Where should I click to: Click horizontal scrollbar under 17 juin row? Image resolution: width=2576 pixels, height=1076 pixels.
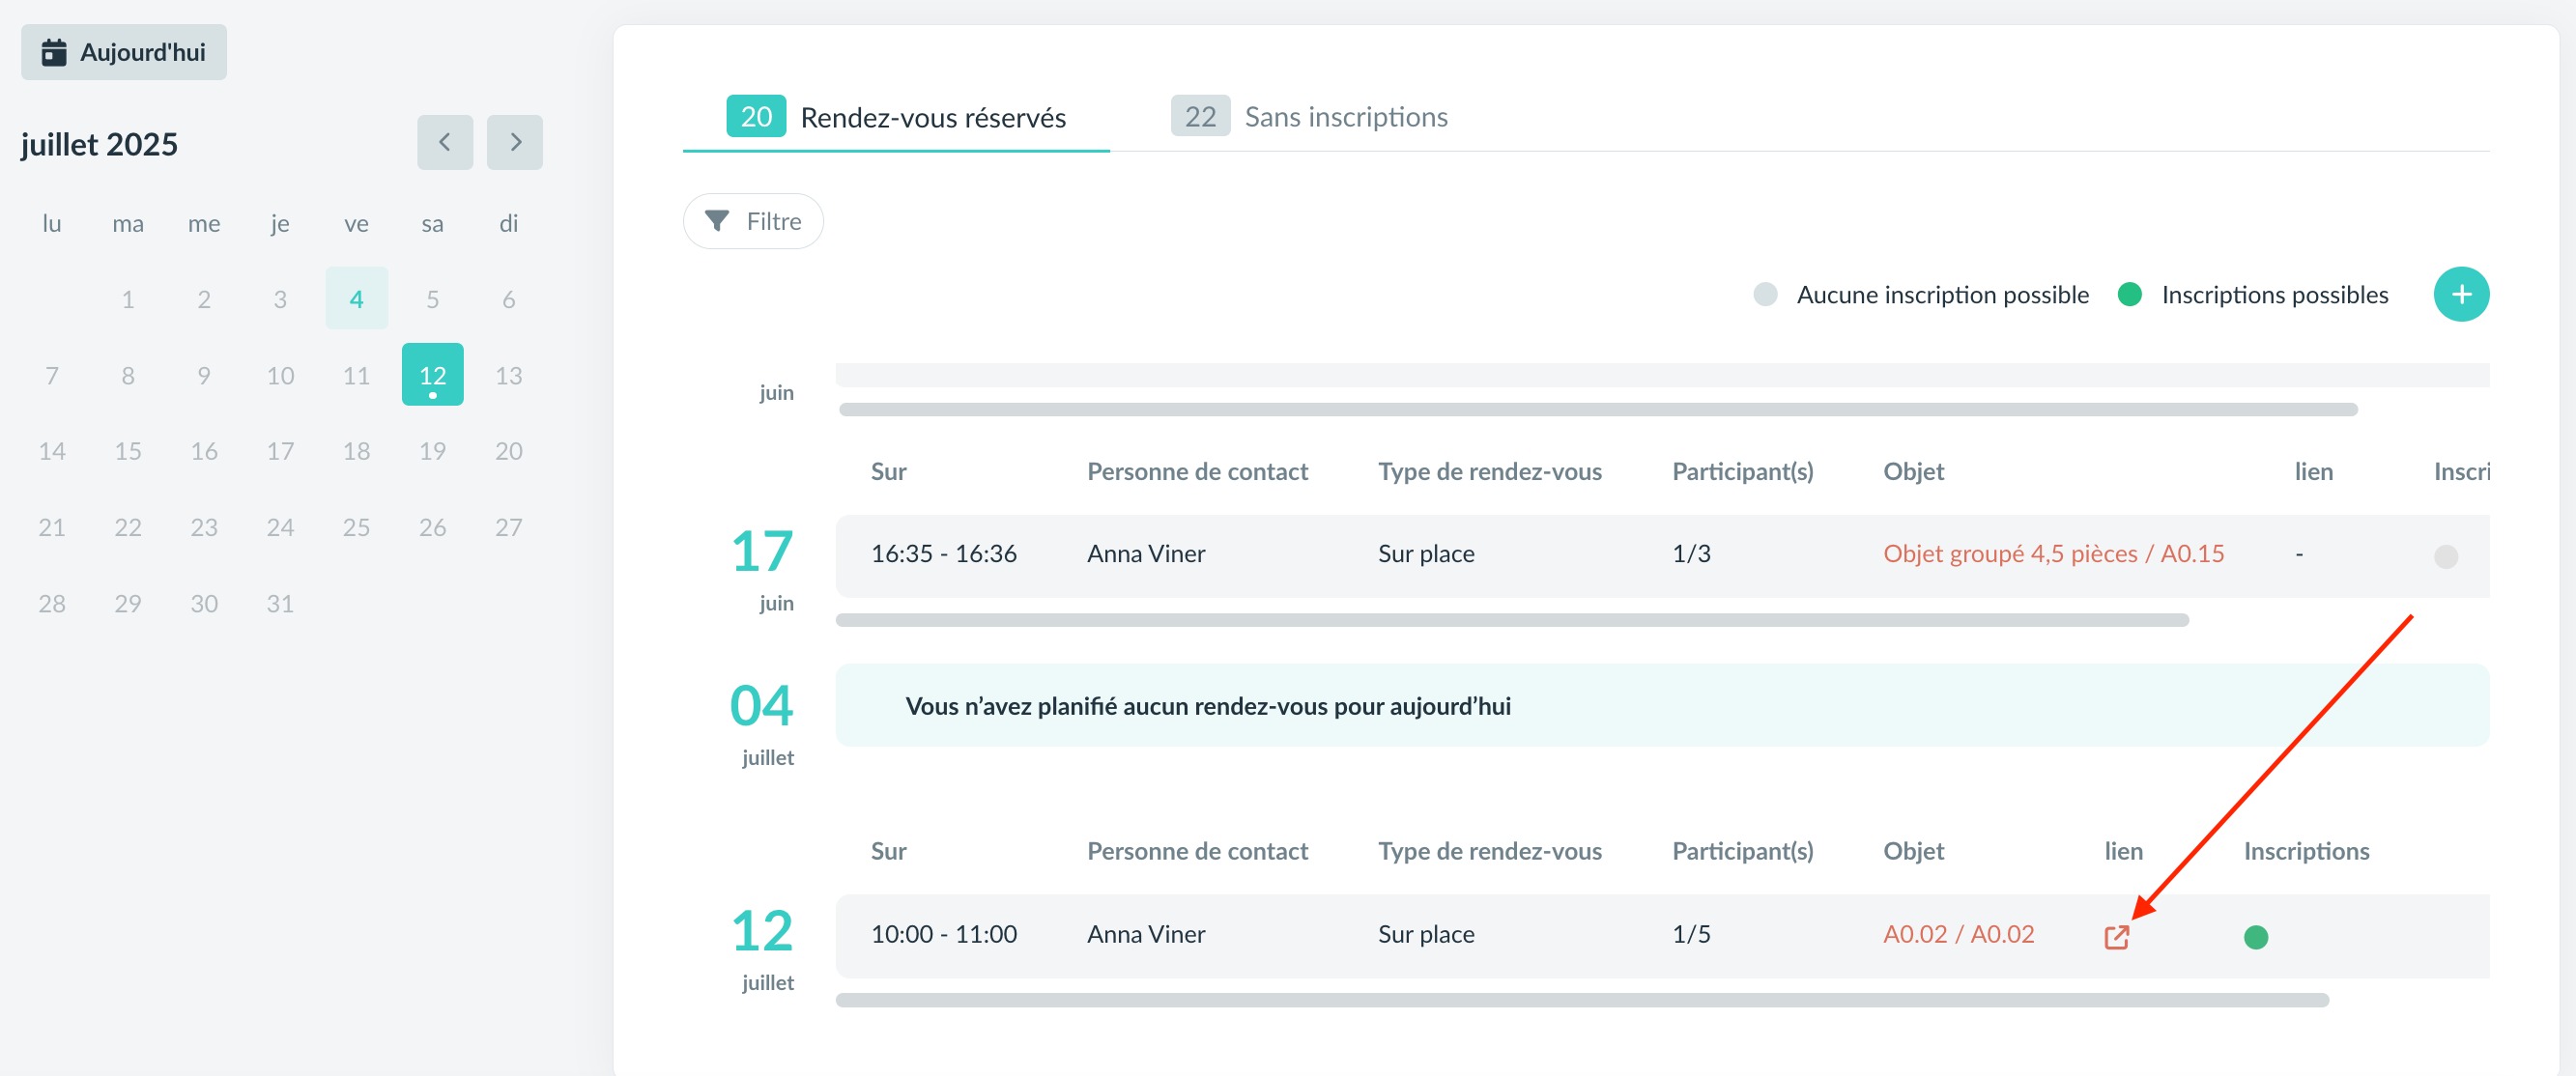1511,620
